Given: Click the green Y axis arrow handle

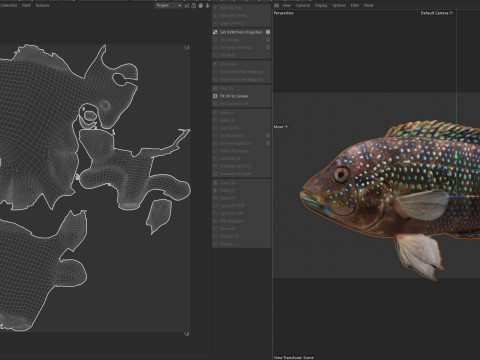Looking at the screenshot, I should (x=456, y=155).
